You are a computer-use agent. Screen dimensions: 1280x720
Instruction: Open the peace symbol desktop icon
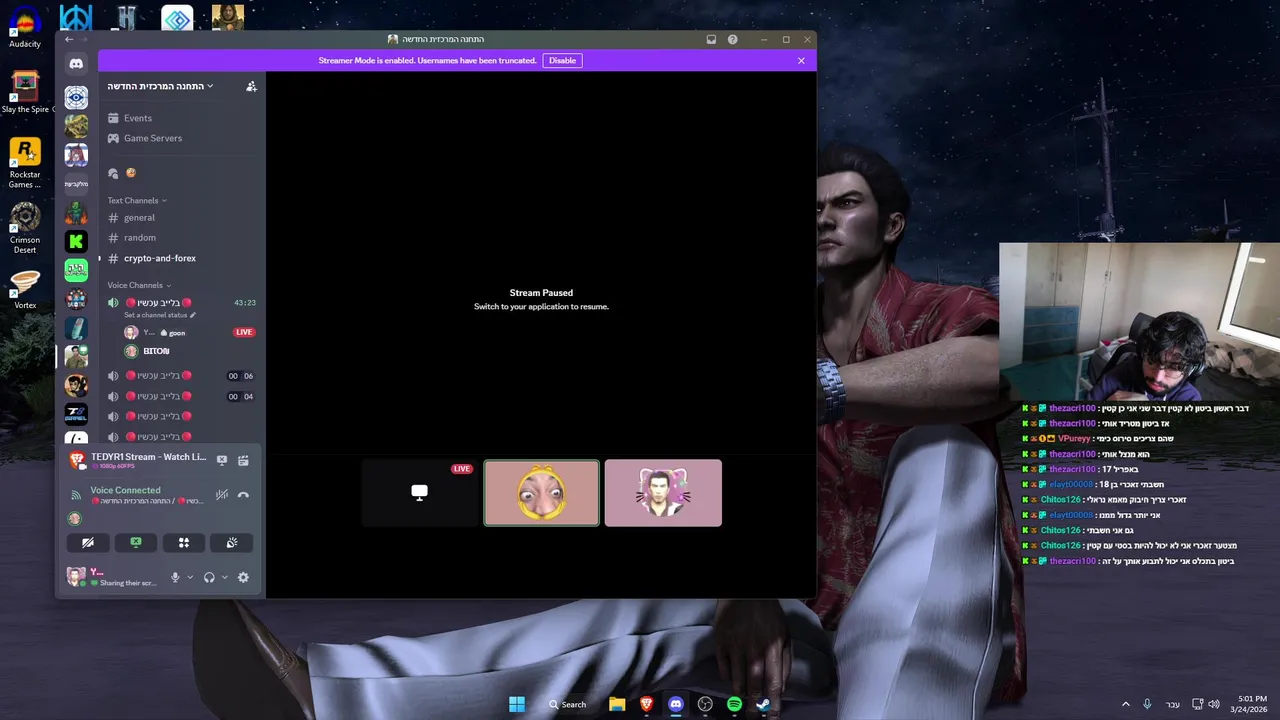coord(76,18)
